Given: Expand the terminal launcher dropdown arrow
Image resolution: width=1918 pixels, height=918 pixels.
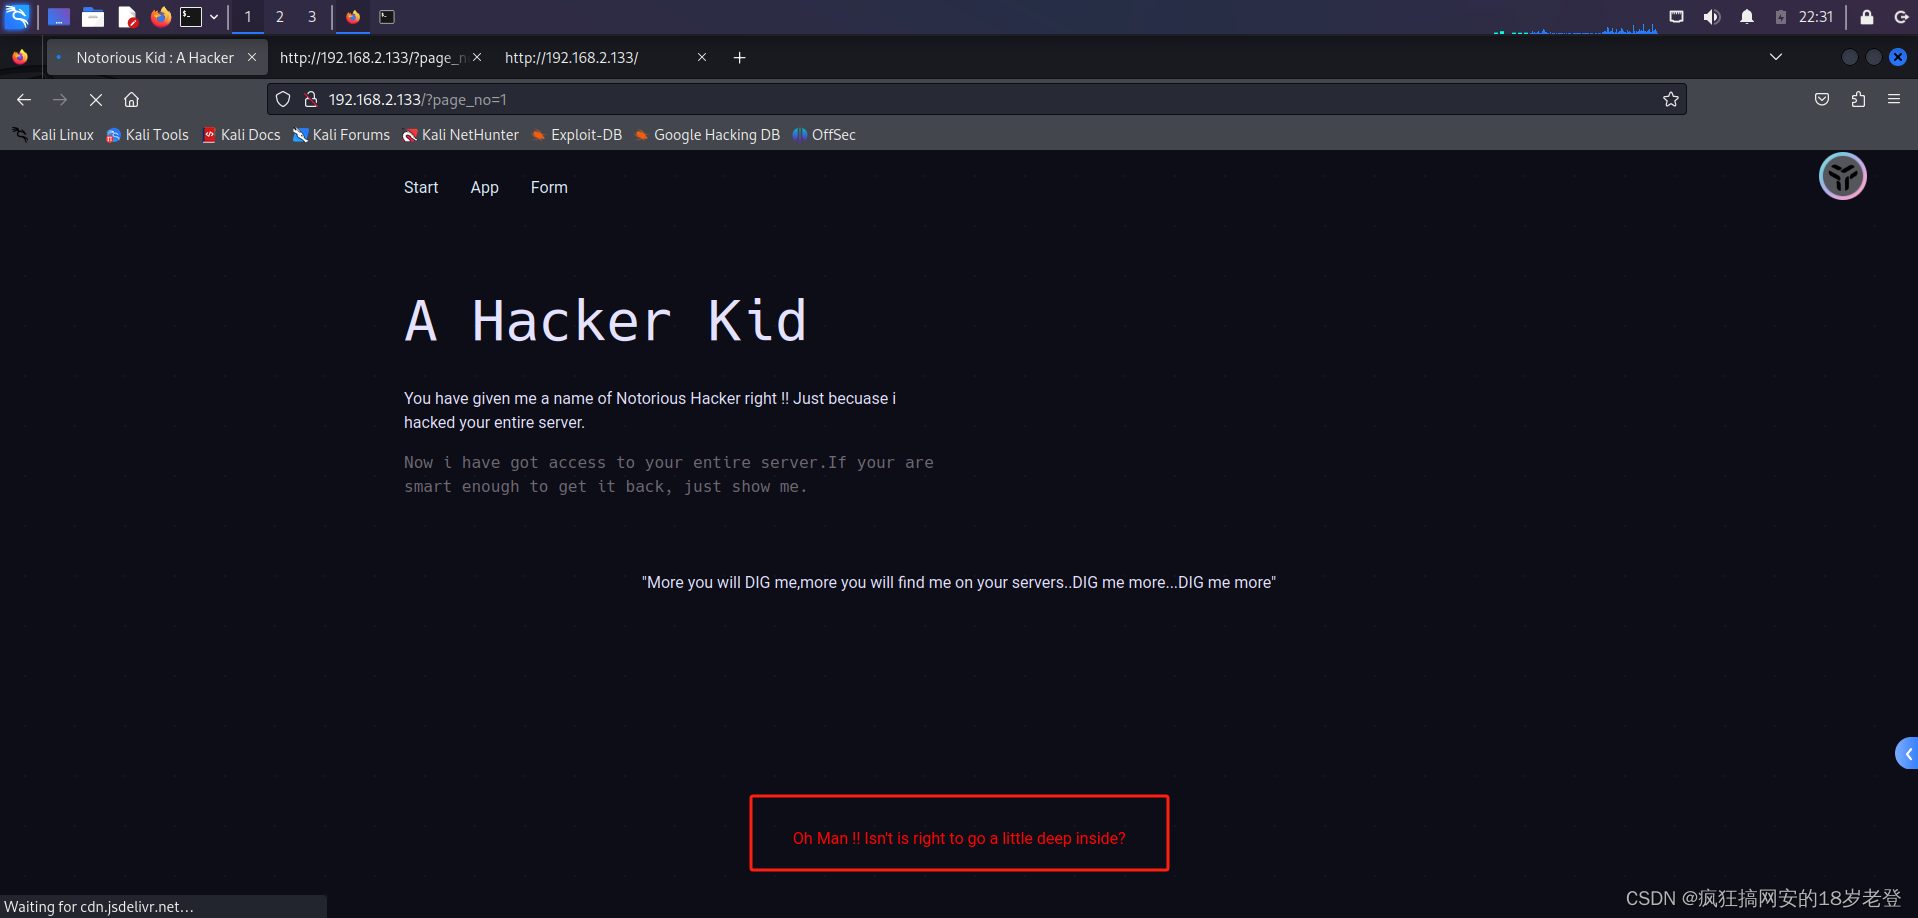Looking at the screenshot, I should [214, 17].
